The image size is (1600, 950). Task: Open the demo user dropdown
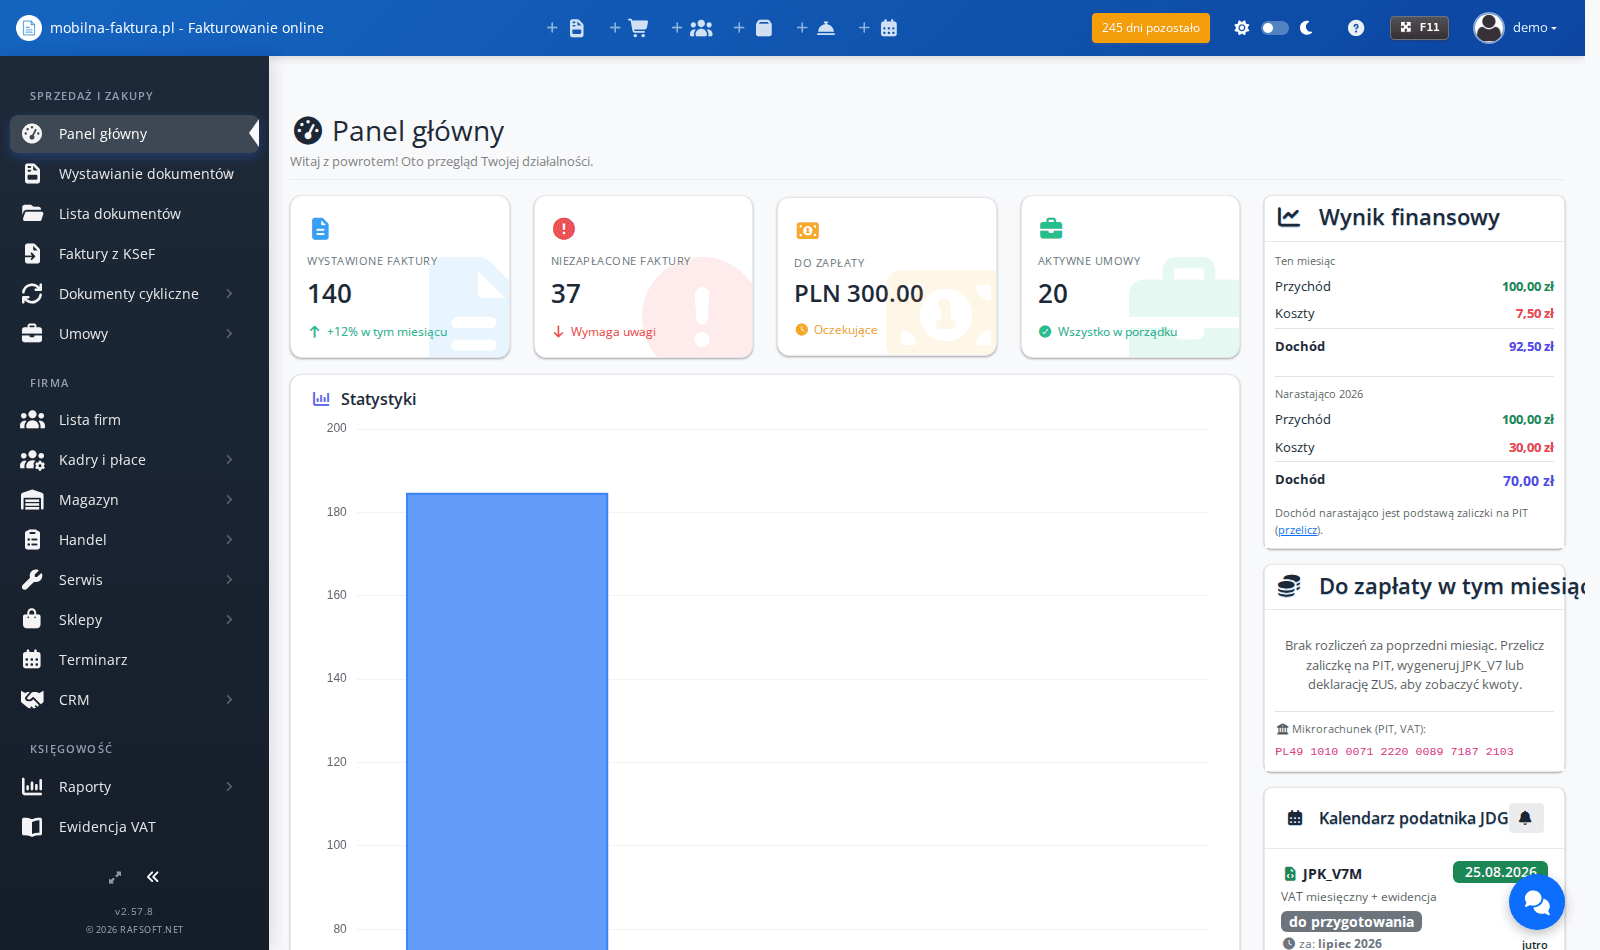[1515, 28]
